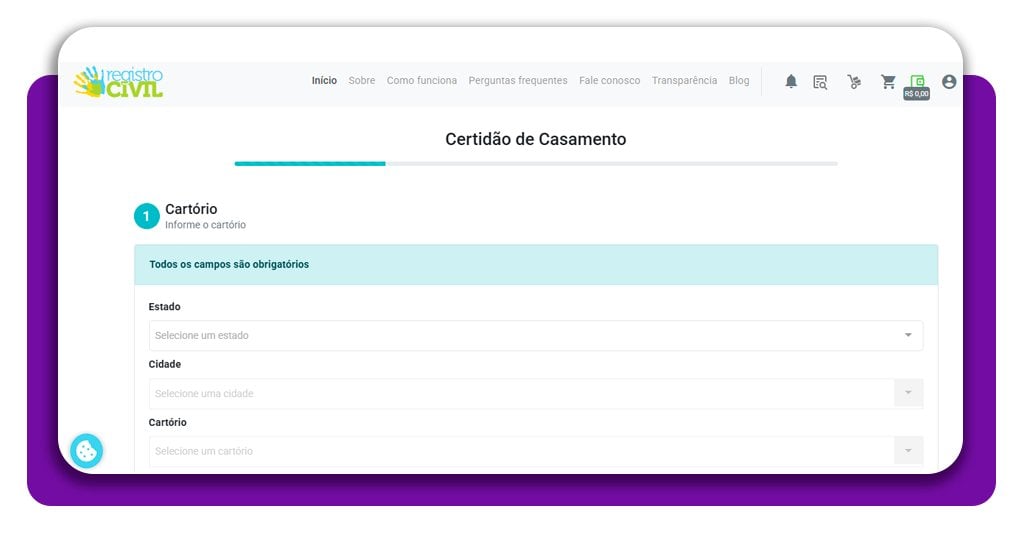Click the form progress bar
The height and width of the screenshot is (536, 1024).
(536, 163)
